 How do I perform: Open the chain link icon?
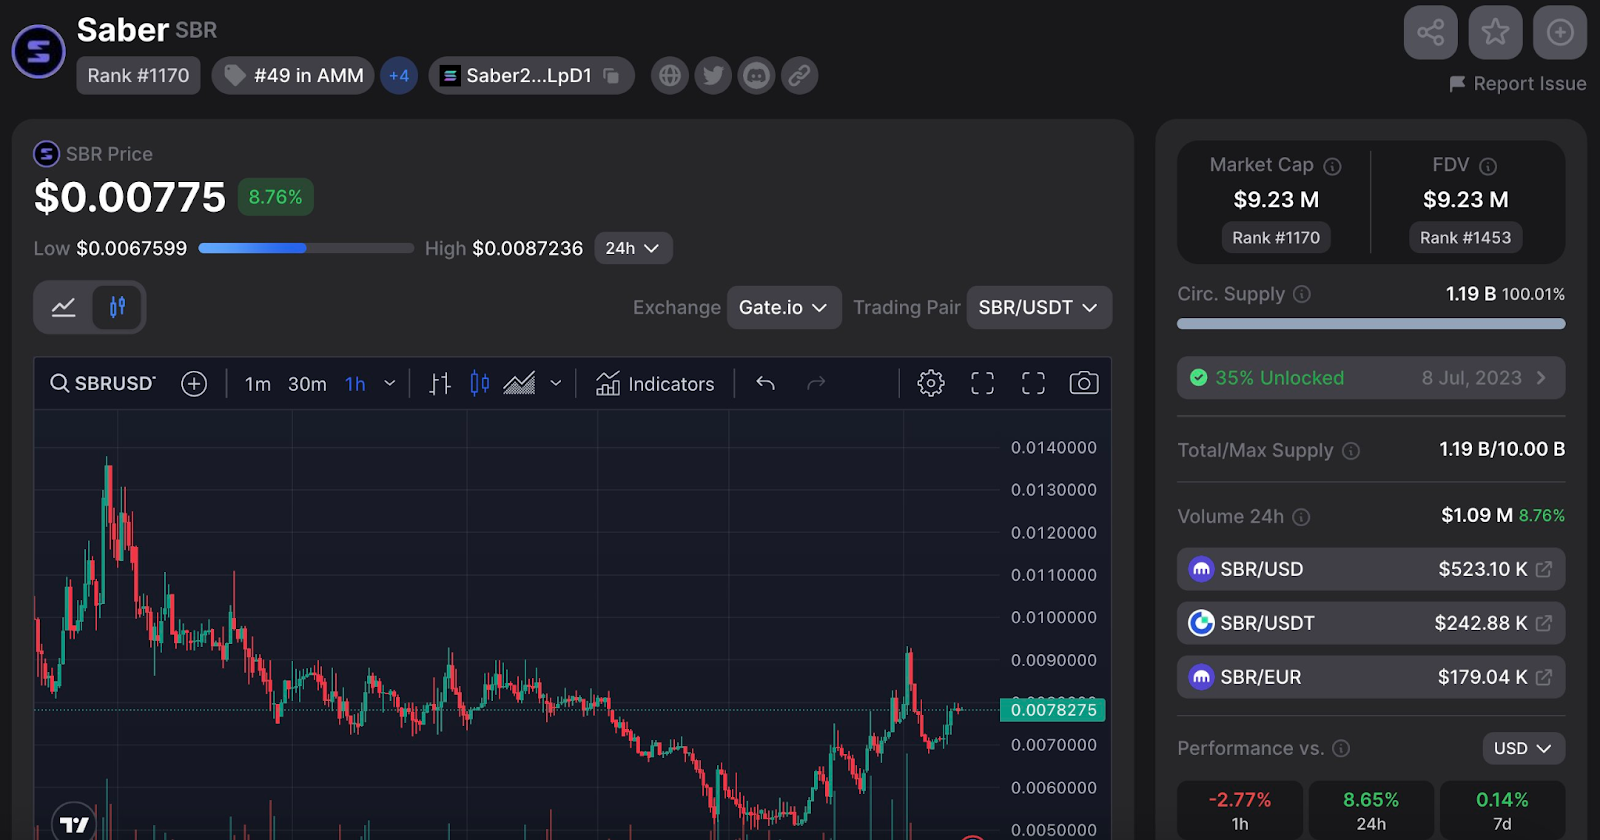tap(799, 76)
